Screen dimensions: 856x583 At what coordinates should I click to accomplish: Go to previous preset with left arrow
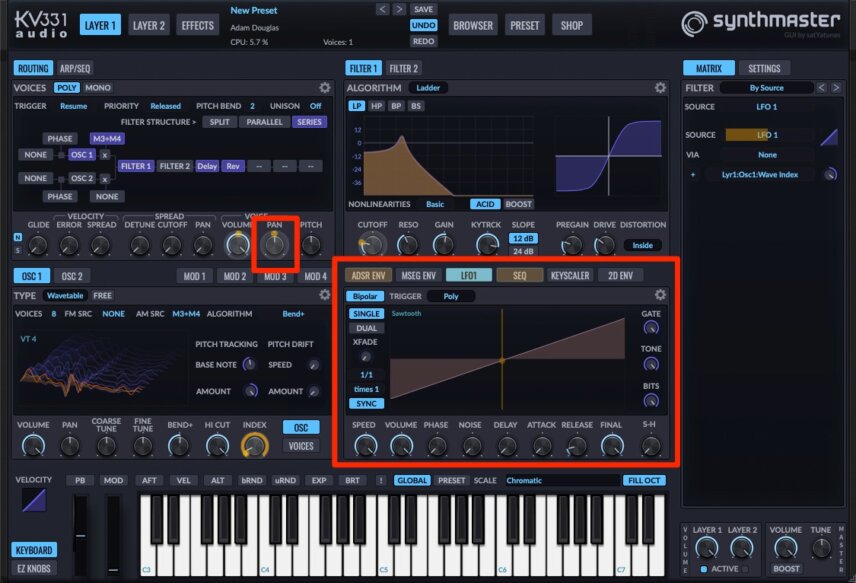click(383, 9)
